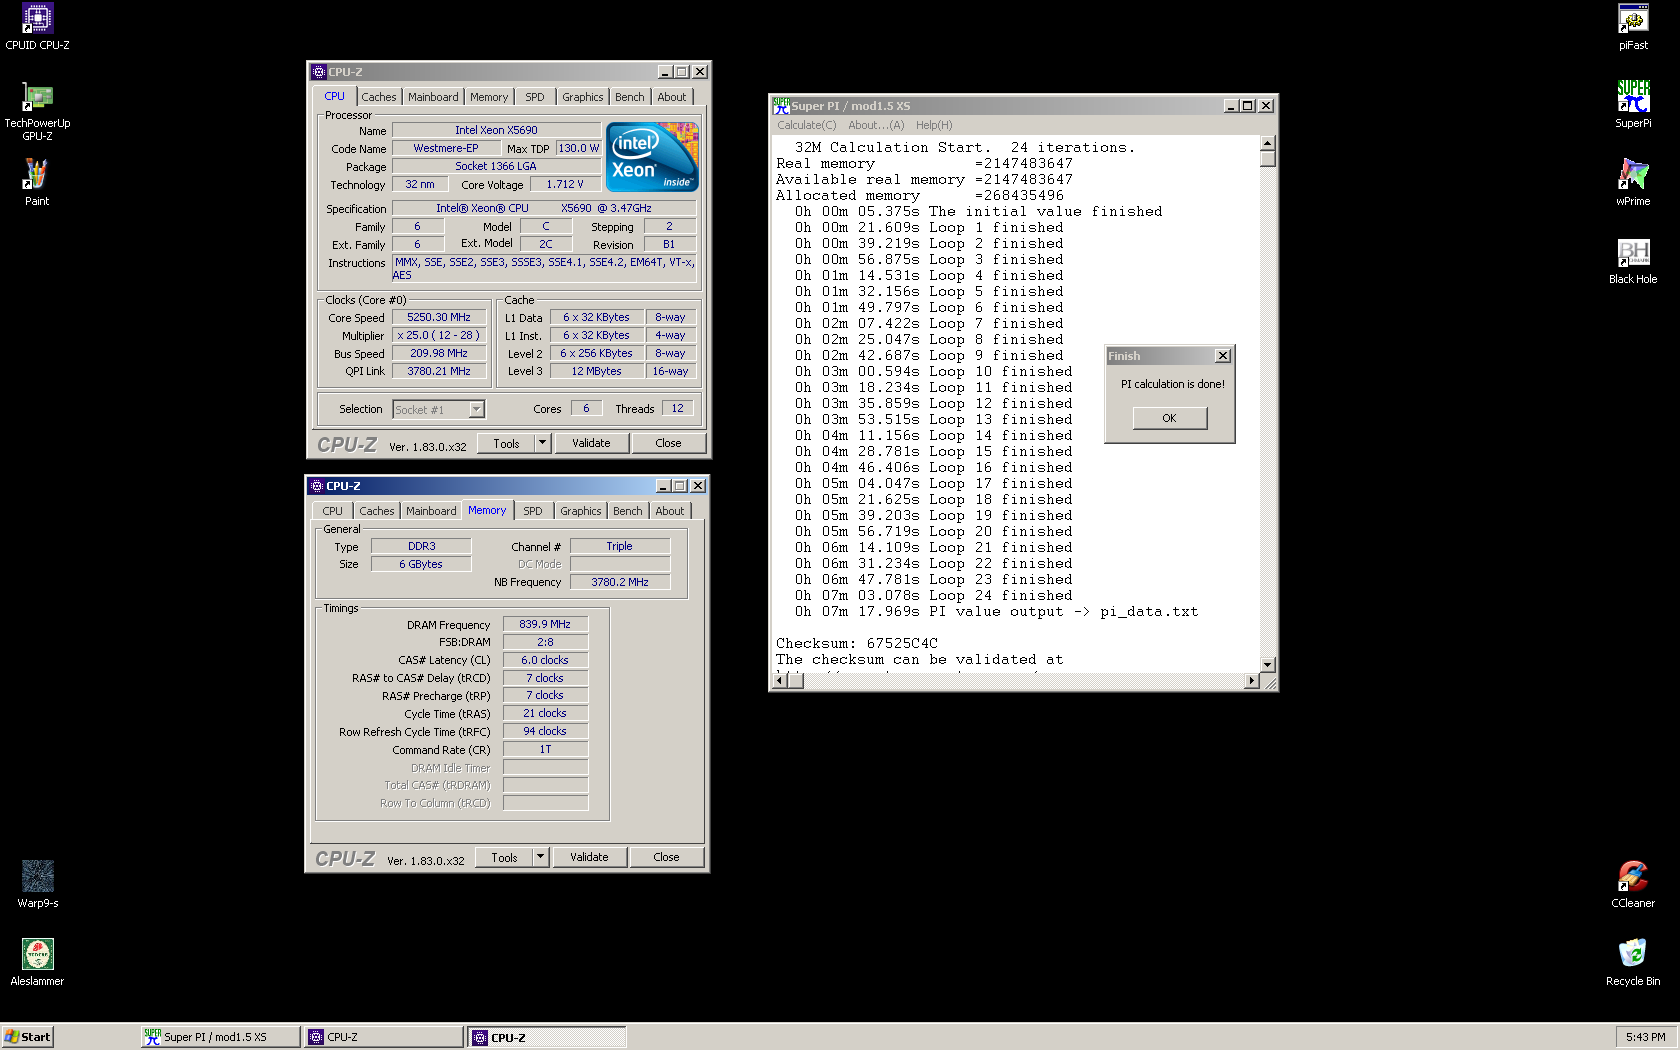Close the Finish dialog with X

[1222, 356]
